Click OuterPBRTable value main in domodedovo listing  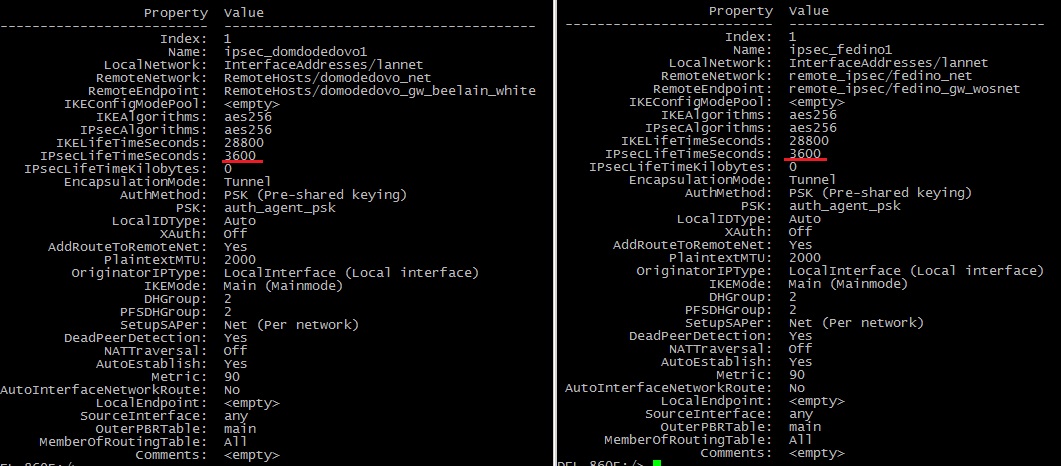240,428
